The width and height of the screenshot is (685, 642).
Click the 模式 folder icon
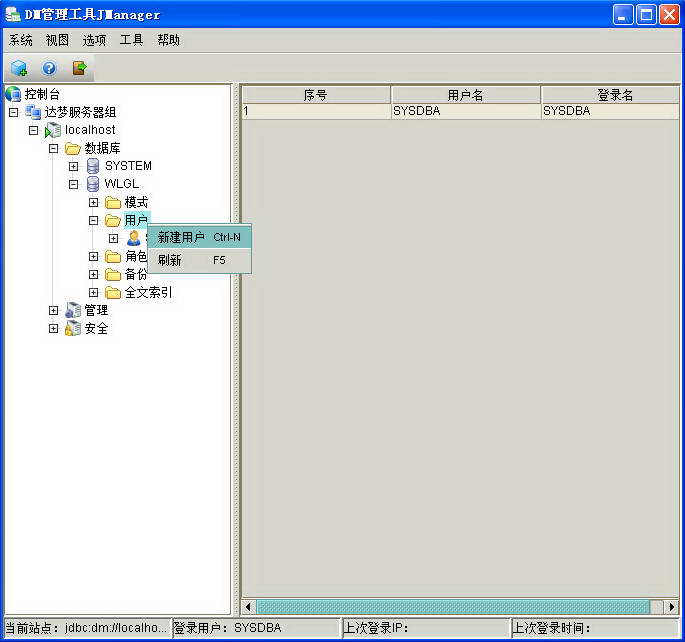[113, 203]
